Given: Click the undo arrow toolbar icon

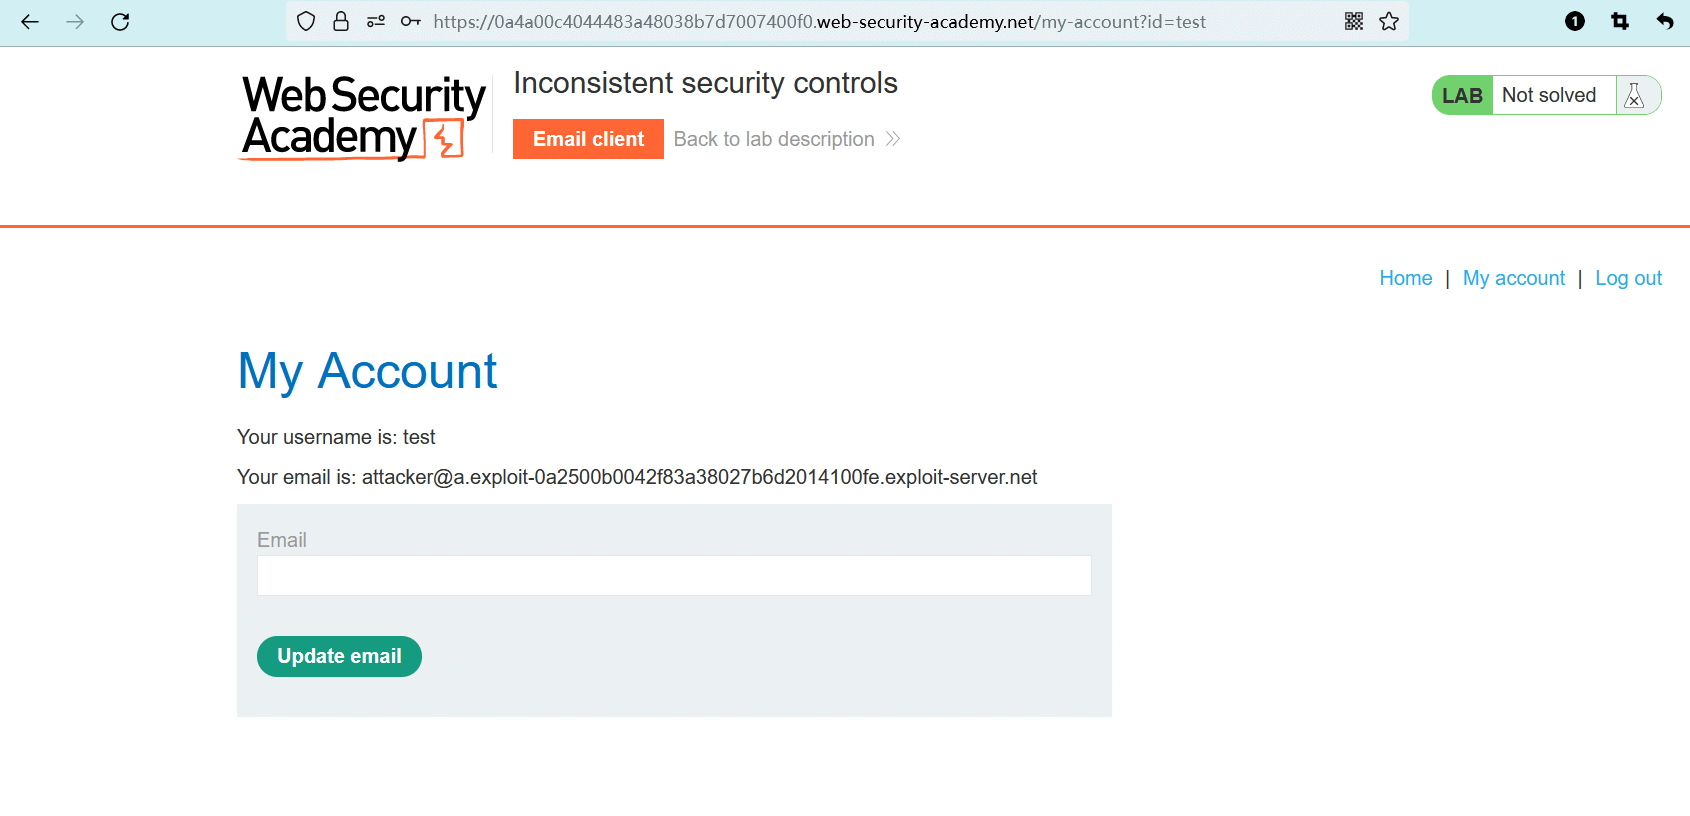Looking at the screenshot, I should pyautogui.click(x=1665, y=22).
